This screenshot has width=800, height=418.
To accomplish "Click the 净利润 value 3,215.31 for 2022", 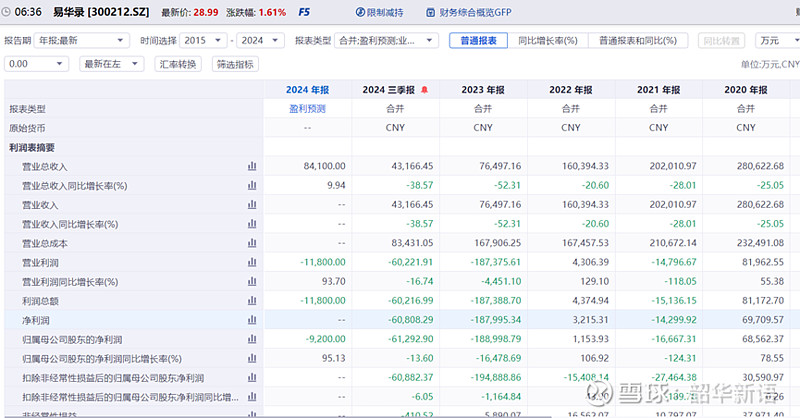I will click(590, 320).
